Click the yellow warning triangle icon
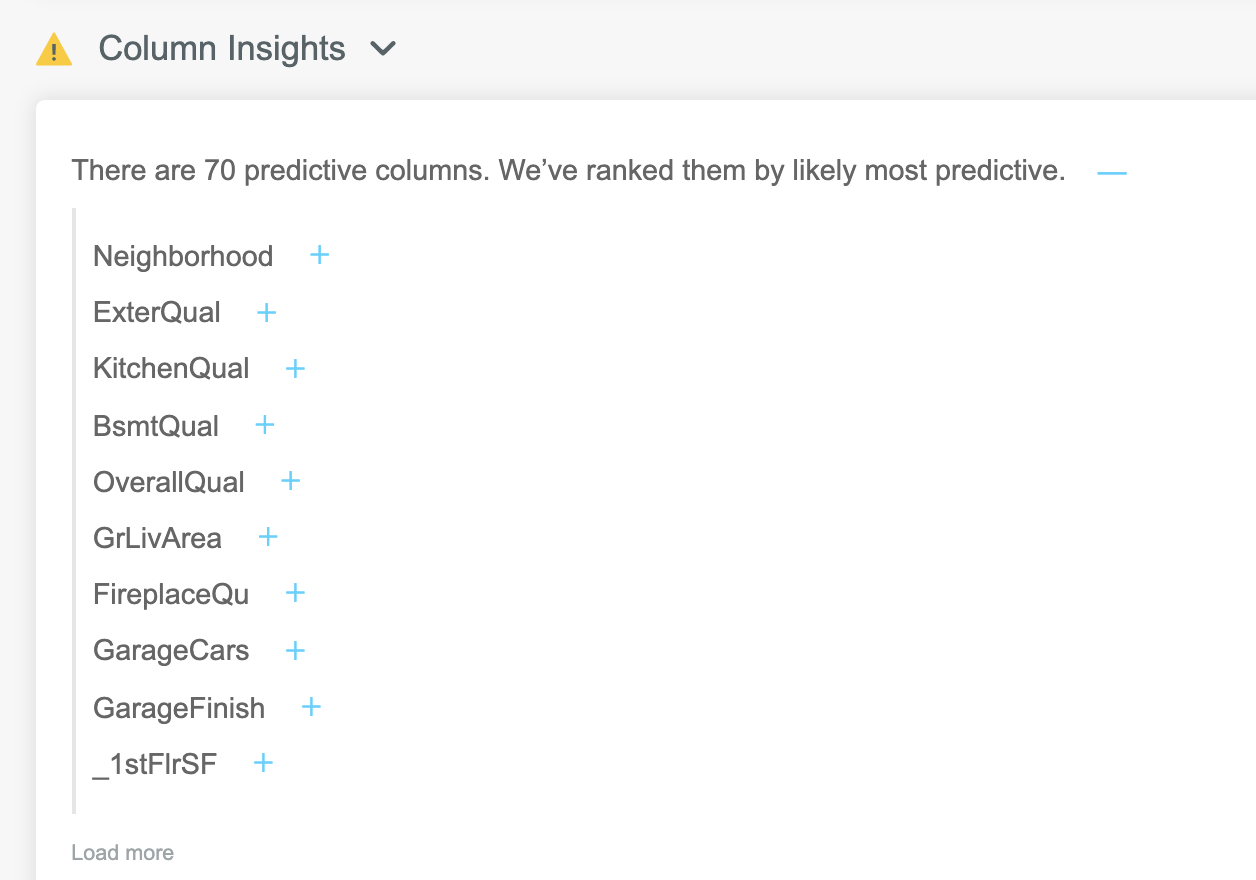 pyautogui.click(x=54, y=49)
